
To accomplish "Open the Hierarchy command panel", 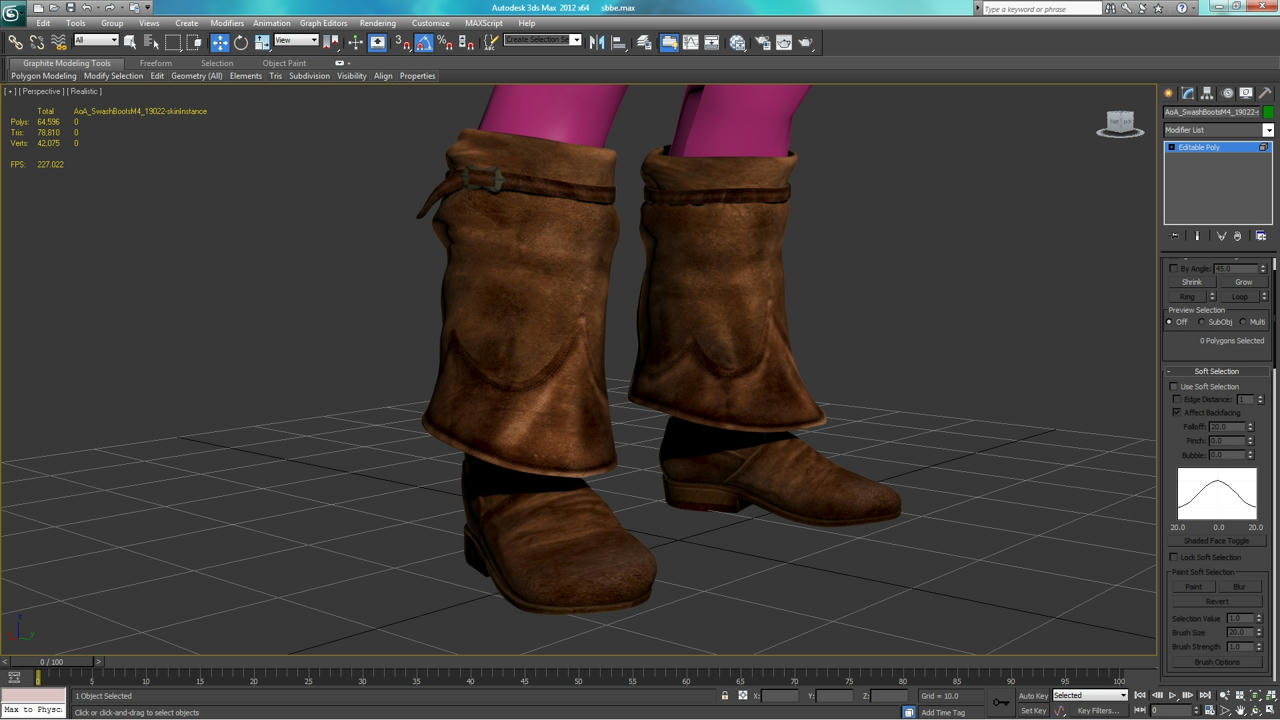I will pyautogui.click(x=1208, y=93).
